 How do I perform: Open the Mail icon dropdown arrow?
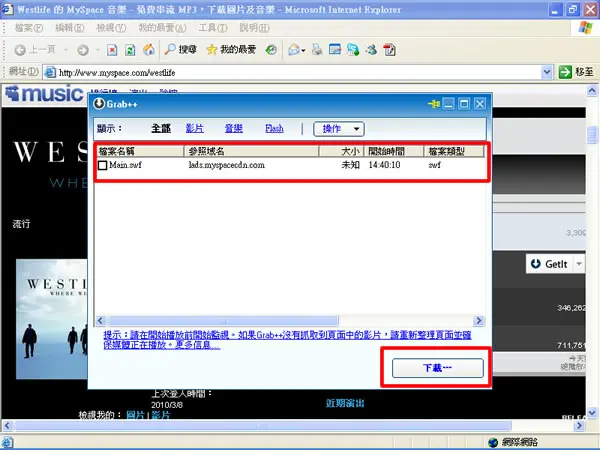303,50
